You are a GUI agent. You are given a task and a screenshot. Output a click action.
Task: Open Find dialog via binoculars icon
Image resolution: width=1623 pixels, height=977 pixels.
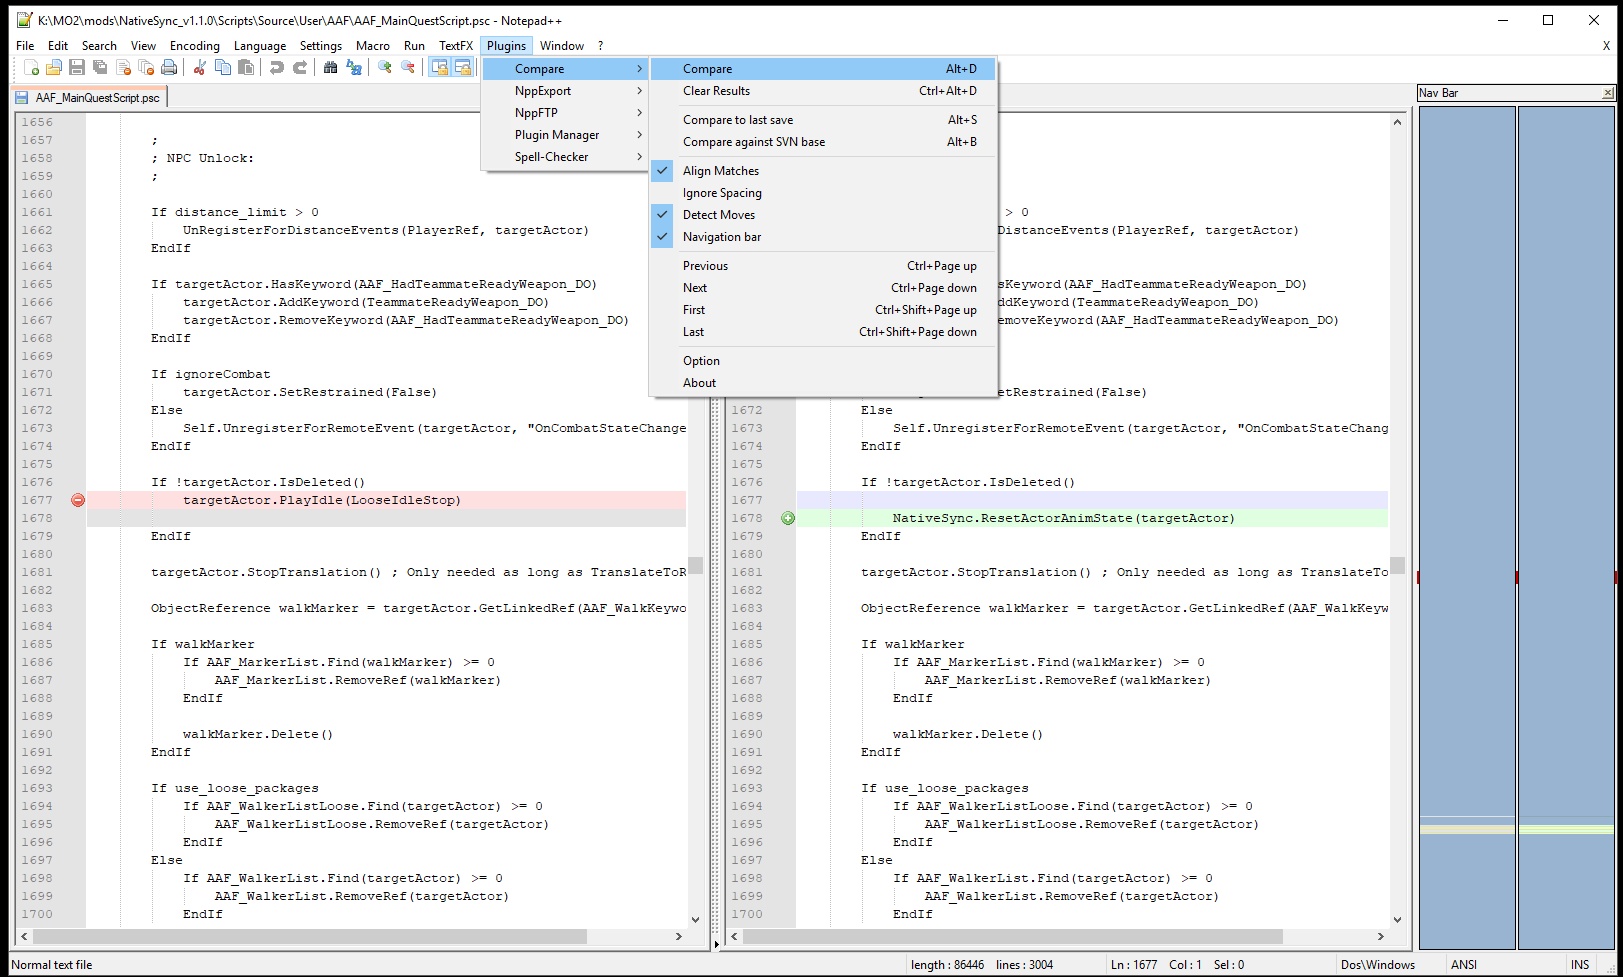[x=330, y=67]
